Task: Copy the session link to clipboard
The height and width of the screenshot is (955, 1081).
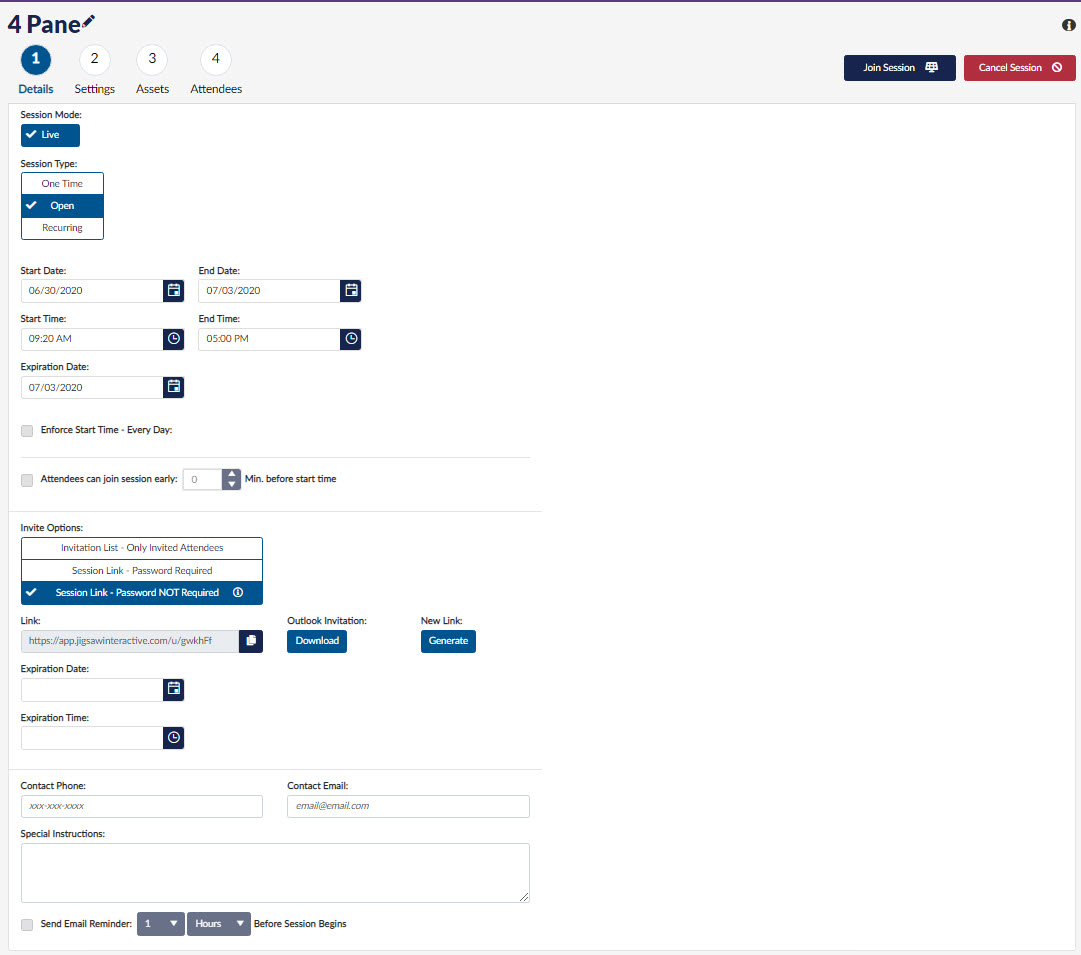Action: (251, 641)
